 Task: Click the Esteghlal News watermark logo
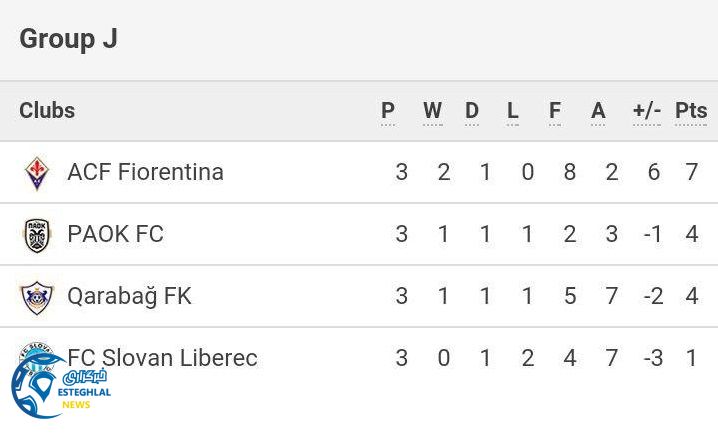(x=60, y=386)
